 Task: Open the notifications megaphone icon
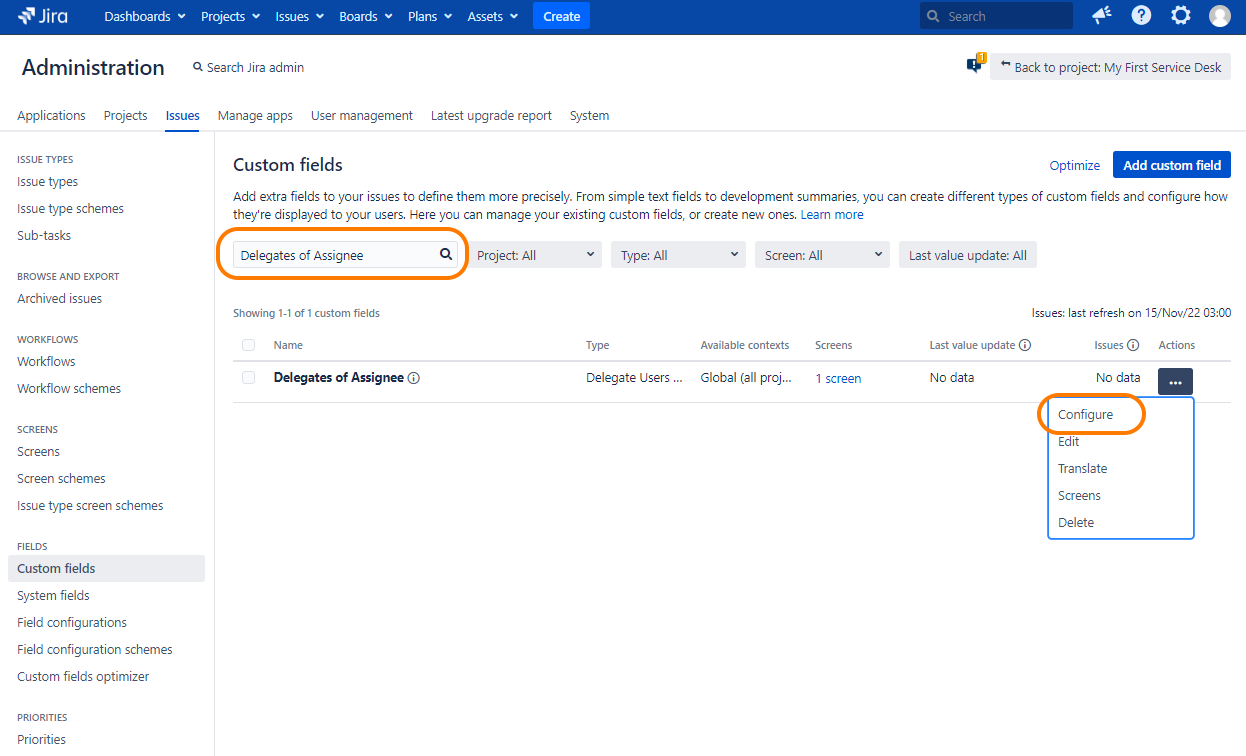[x=1102, y=16]
